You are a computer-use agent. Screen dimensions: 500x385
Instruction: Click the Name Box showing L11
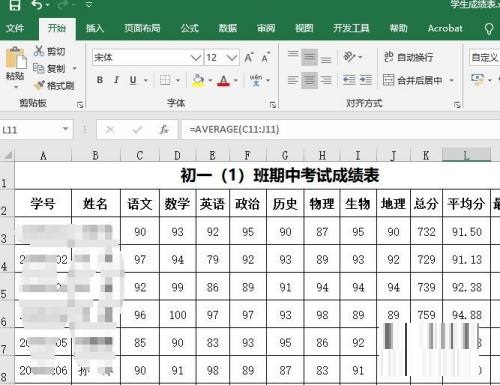pos(31,129)
